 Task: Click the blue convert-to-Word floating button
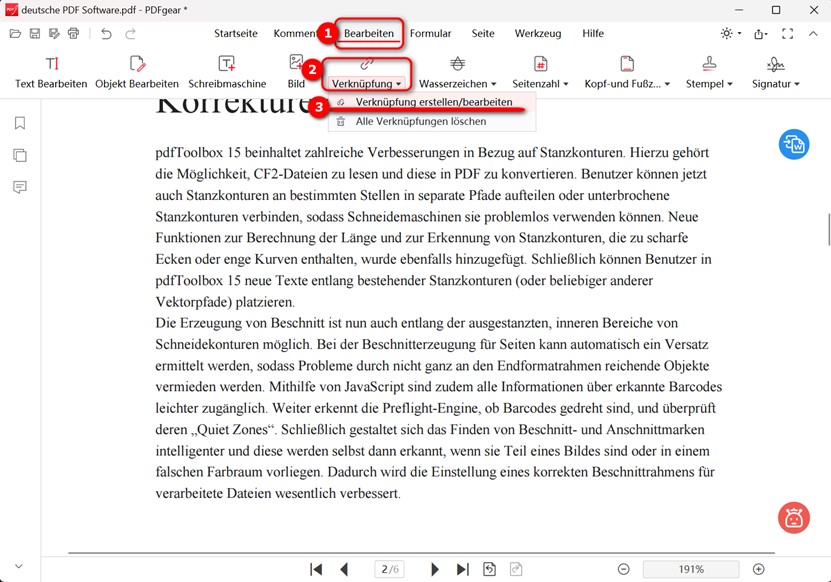pos(793,144)
